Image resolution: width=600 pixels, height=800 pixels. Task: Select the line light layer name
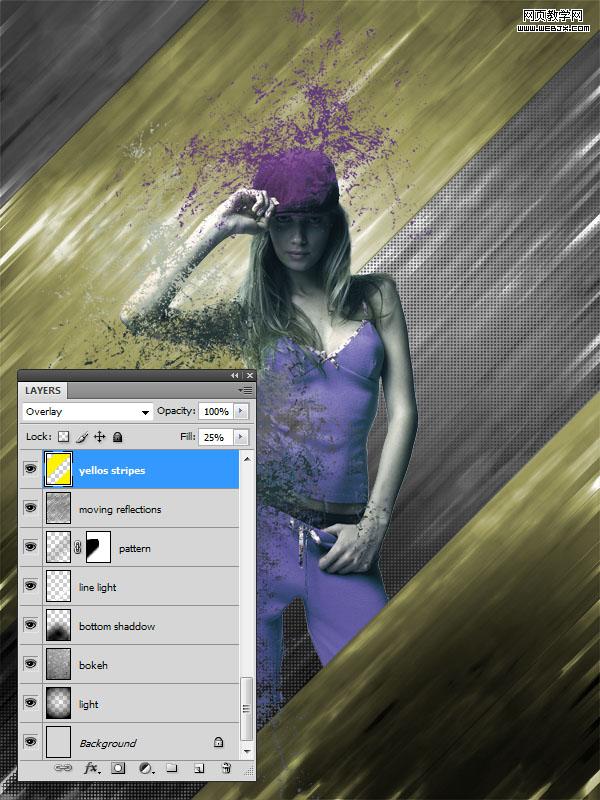coord(97,587)
